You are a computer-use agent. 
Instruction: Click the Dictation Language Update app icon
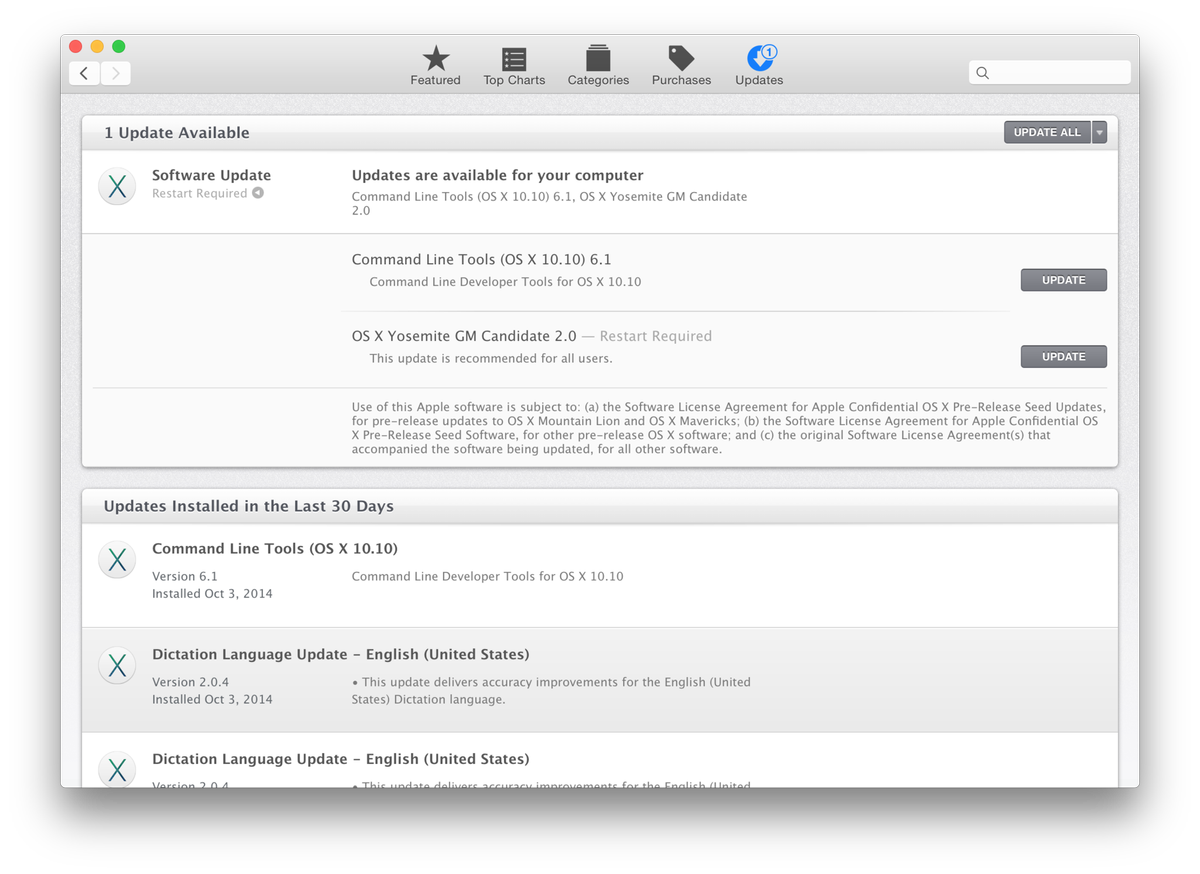117,665
